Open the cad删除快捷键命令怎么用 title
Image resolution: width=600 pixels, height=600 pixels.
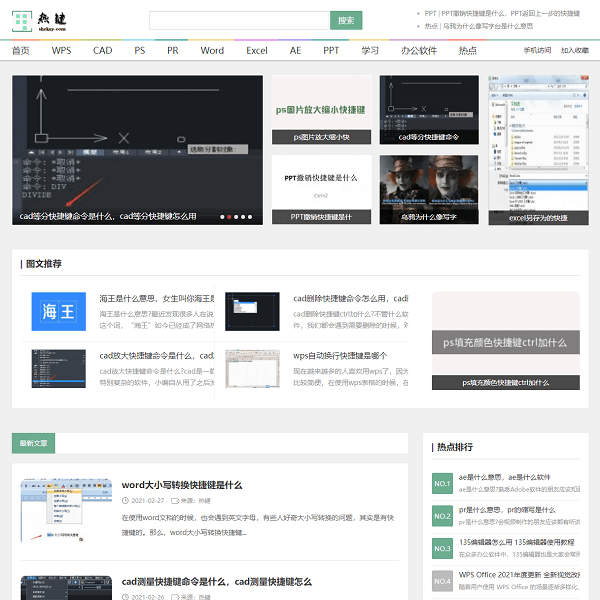[351, 298]
